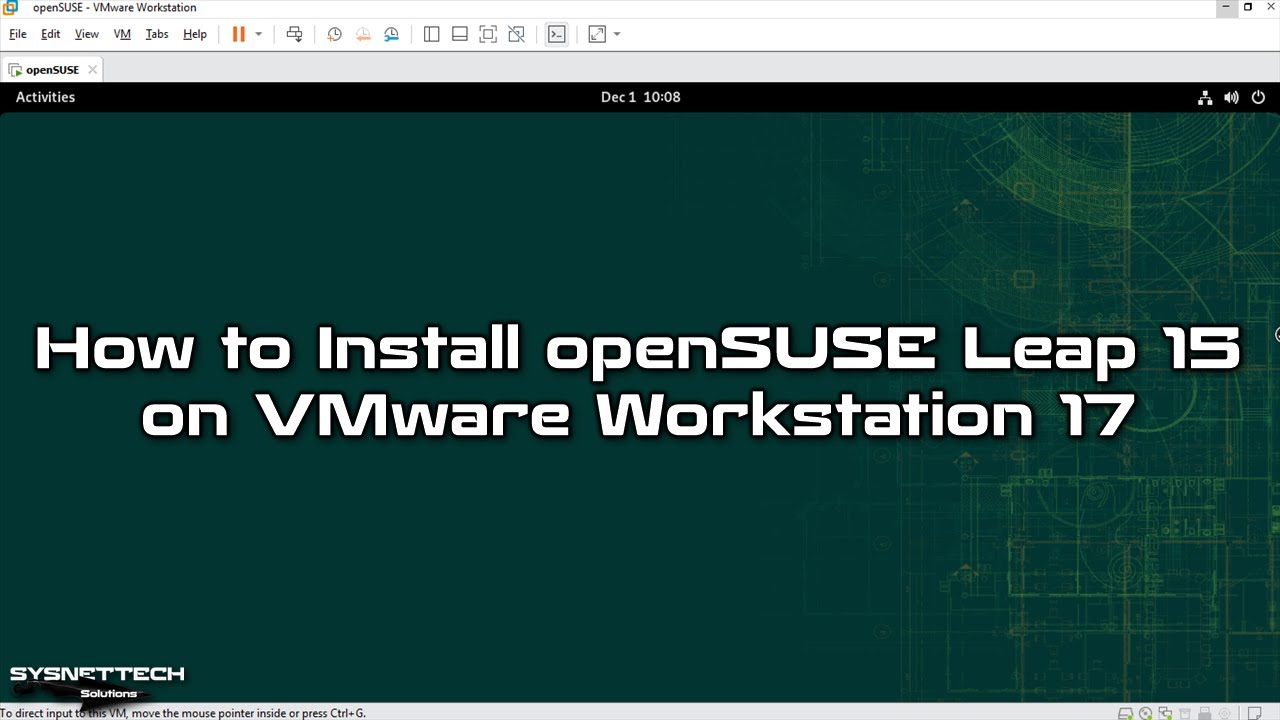Image resolution: width=1280 pixels, height=720 pixels.
Task: Take a snapshot of the virtual machine
Action: click(x=335, y=34)
